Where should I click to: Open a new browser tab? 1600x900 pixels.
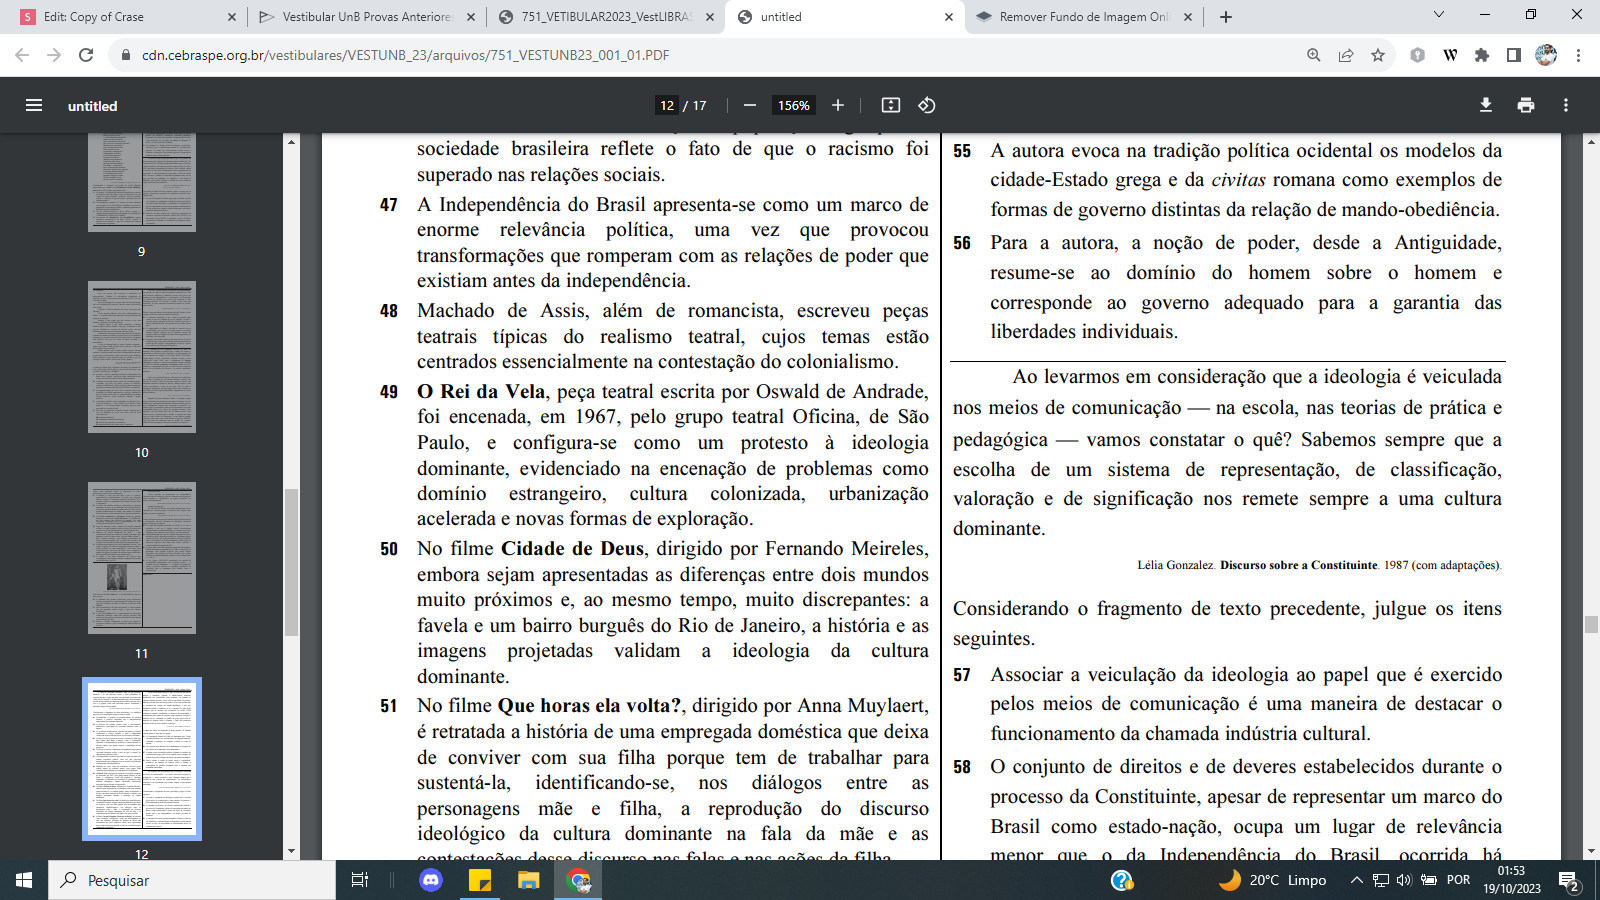pos(1226,17)
